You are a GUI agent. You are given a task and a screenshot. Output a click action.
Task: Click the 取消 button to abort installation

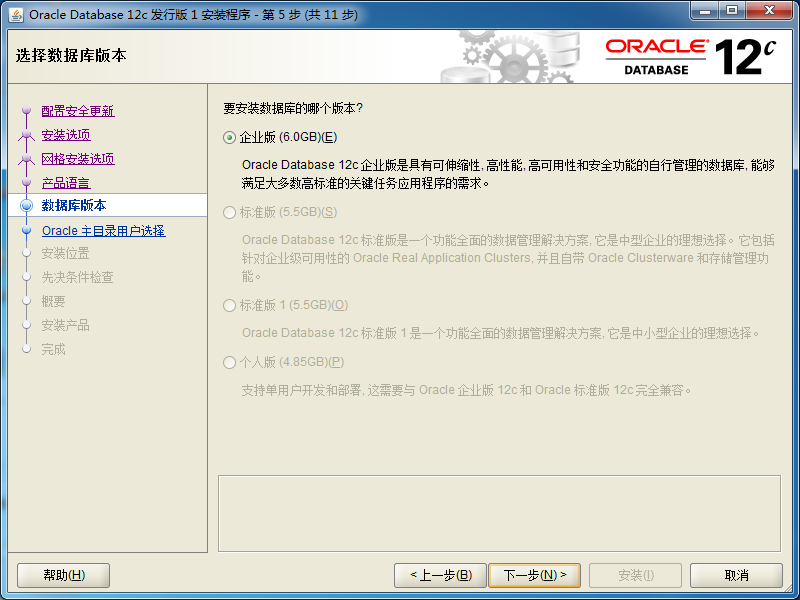click(735, 575)
